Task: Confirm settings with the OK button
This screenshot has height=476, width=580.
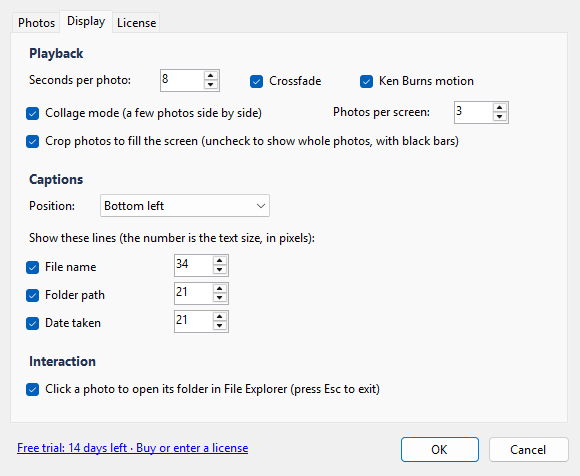Action: tap(440, 449)
